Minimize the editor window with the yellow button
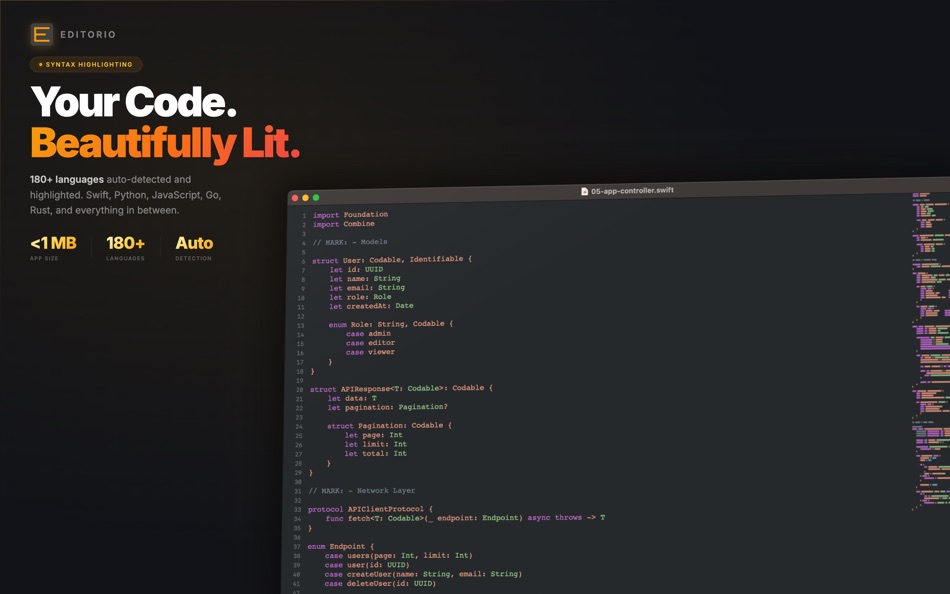This screenshot has width=950, height=594. click(x=305, y=198)
